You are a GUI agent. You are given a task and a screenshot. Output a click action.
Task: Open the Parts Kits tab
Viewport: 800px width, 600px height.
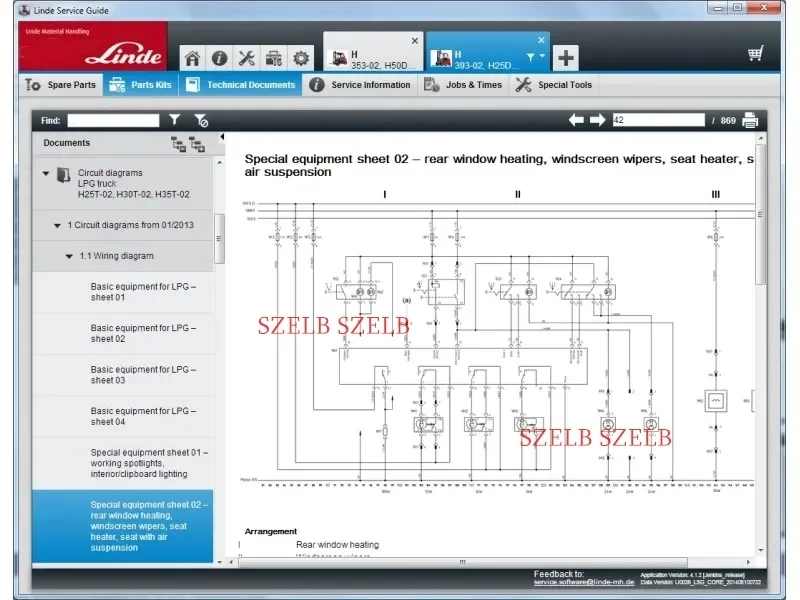(x=141, y=85)
